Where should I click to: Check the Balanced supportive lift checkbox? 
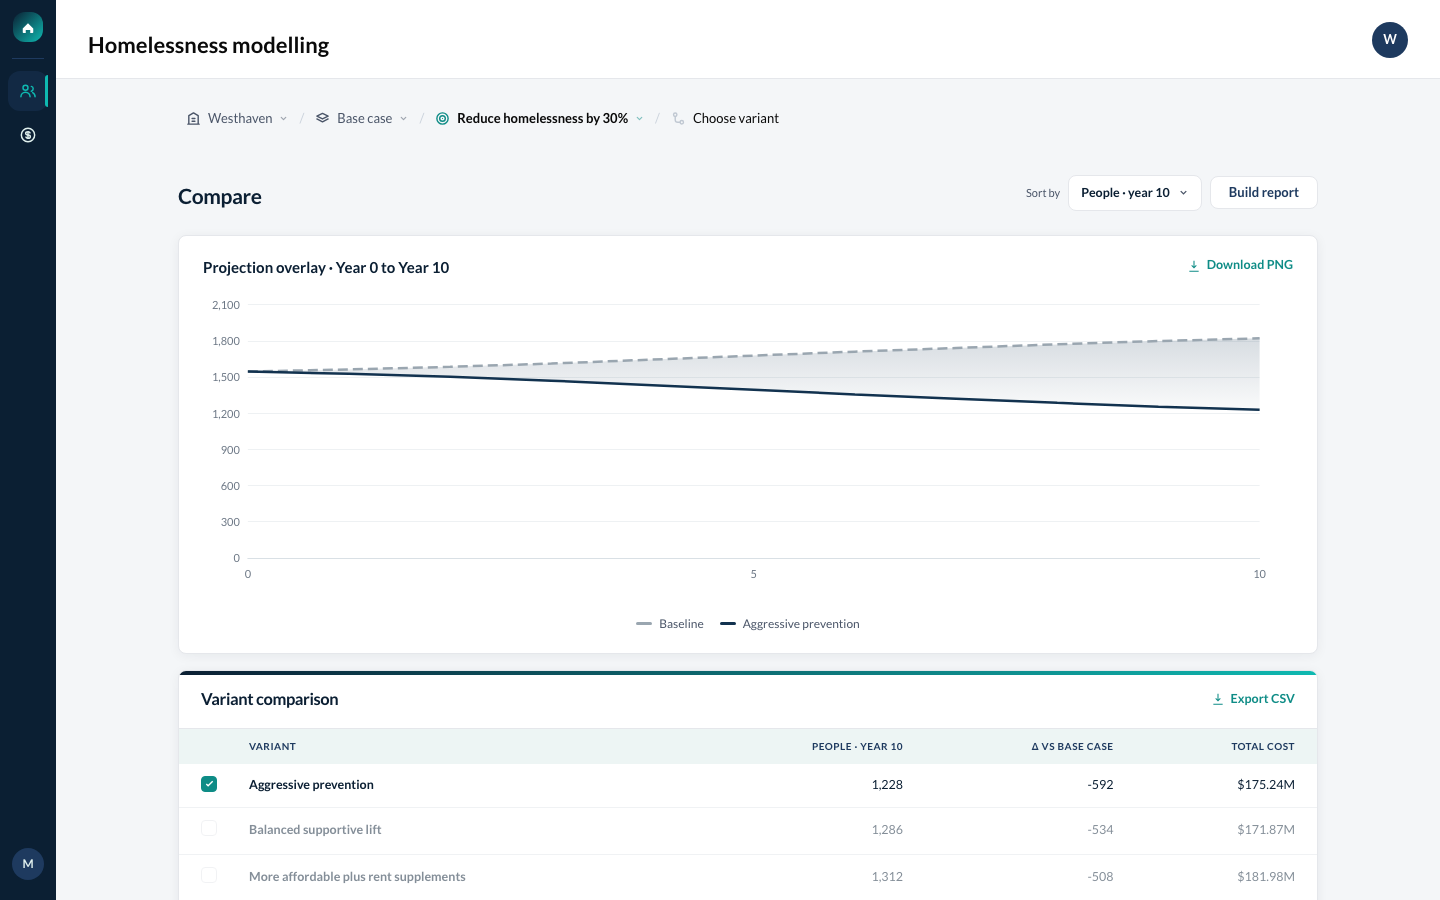click(x=209, y=829)
